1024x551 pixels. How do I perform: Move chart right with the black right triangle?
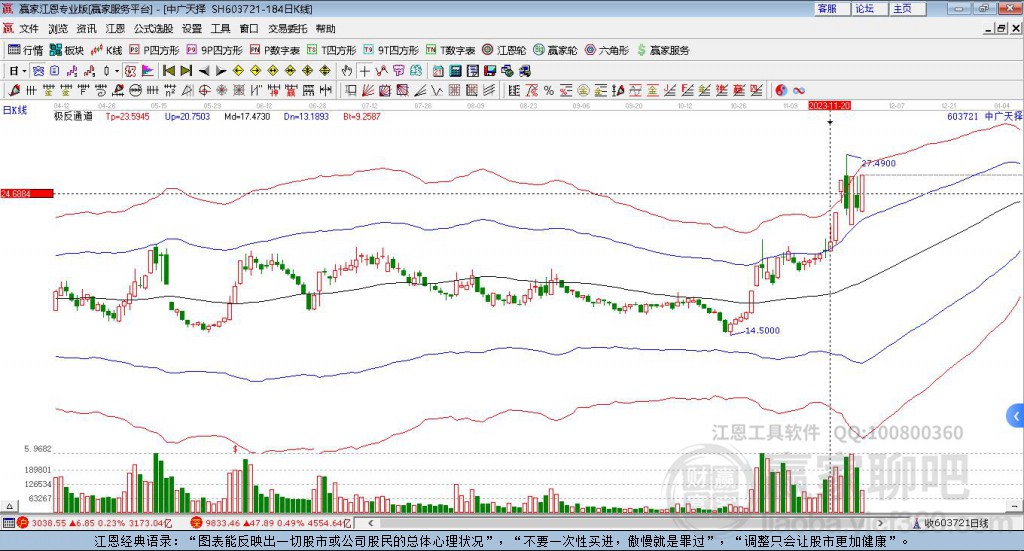tap(221, 71)
